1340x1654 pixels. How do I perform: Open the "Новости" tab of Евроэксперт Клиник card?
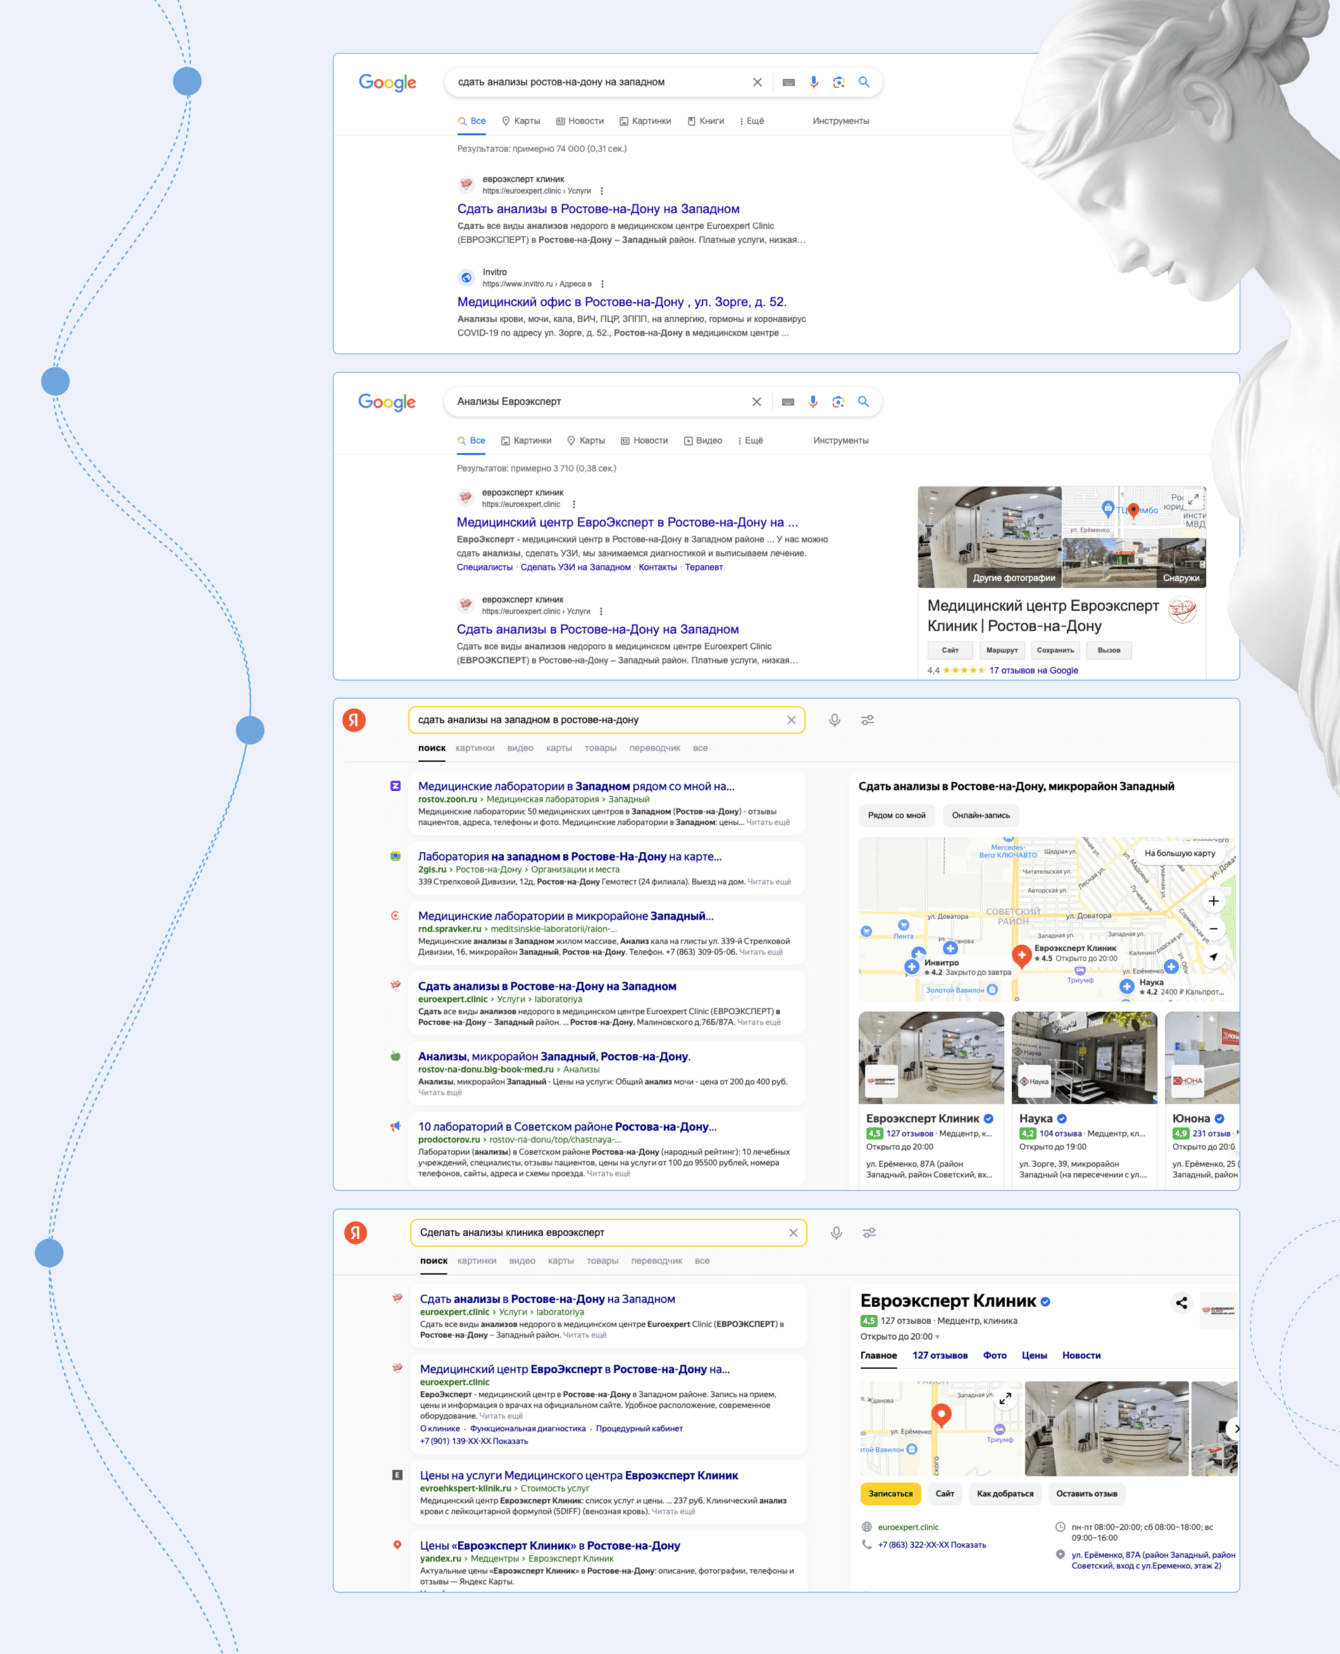1081,1356
